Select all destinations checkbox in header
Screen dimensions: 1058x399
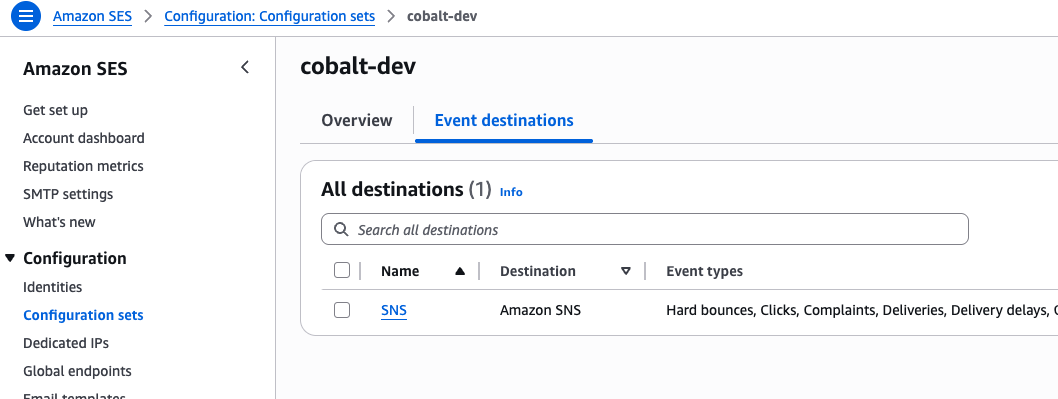pos(342,271)
